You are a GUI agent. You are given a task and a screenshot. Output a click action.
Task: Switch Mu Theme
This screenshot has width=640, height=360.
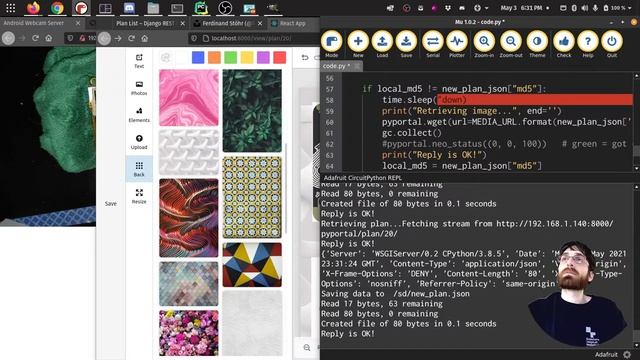pos(537,44)
